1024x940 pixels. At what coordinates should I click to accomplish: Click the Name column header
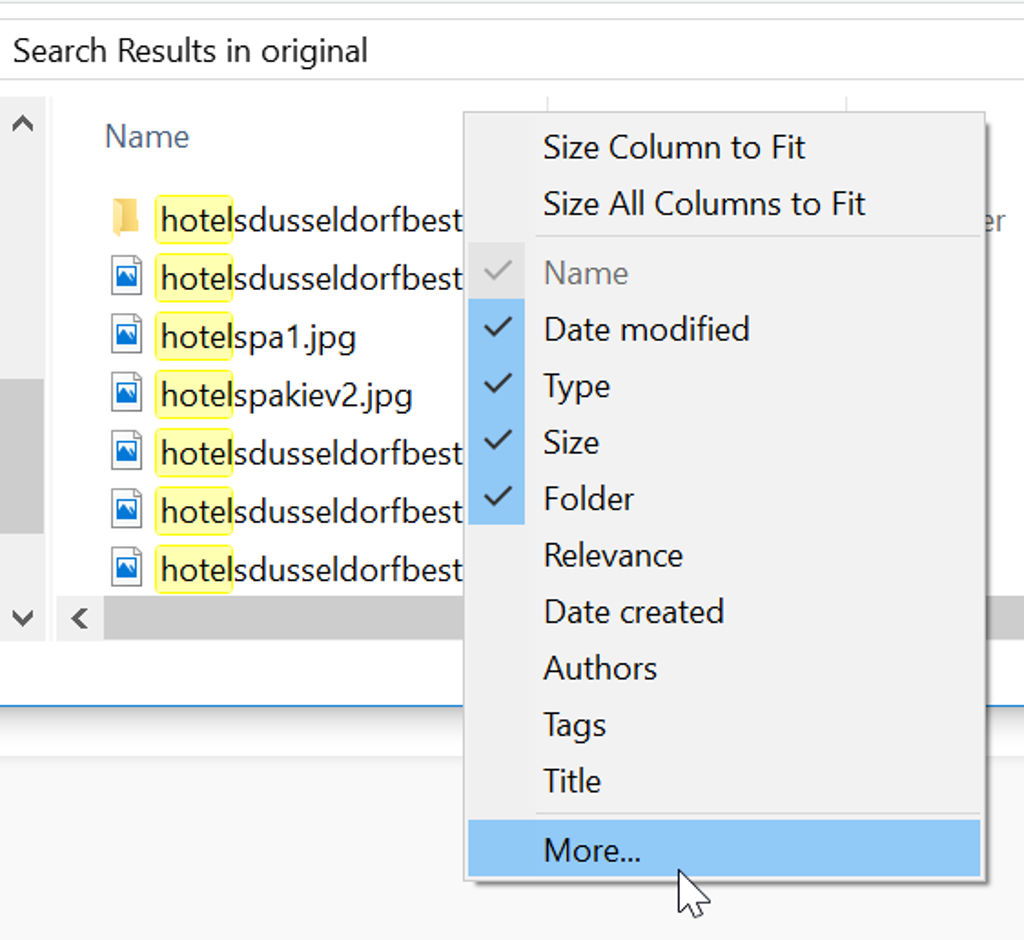[x=147, y=136]
